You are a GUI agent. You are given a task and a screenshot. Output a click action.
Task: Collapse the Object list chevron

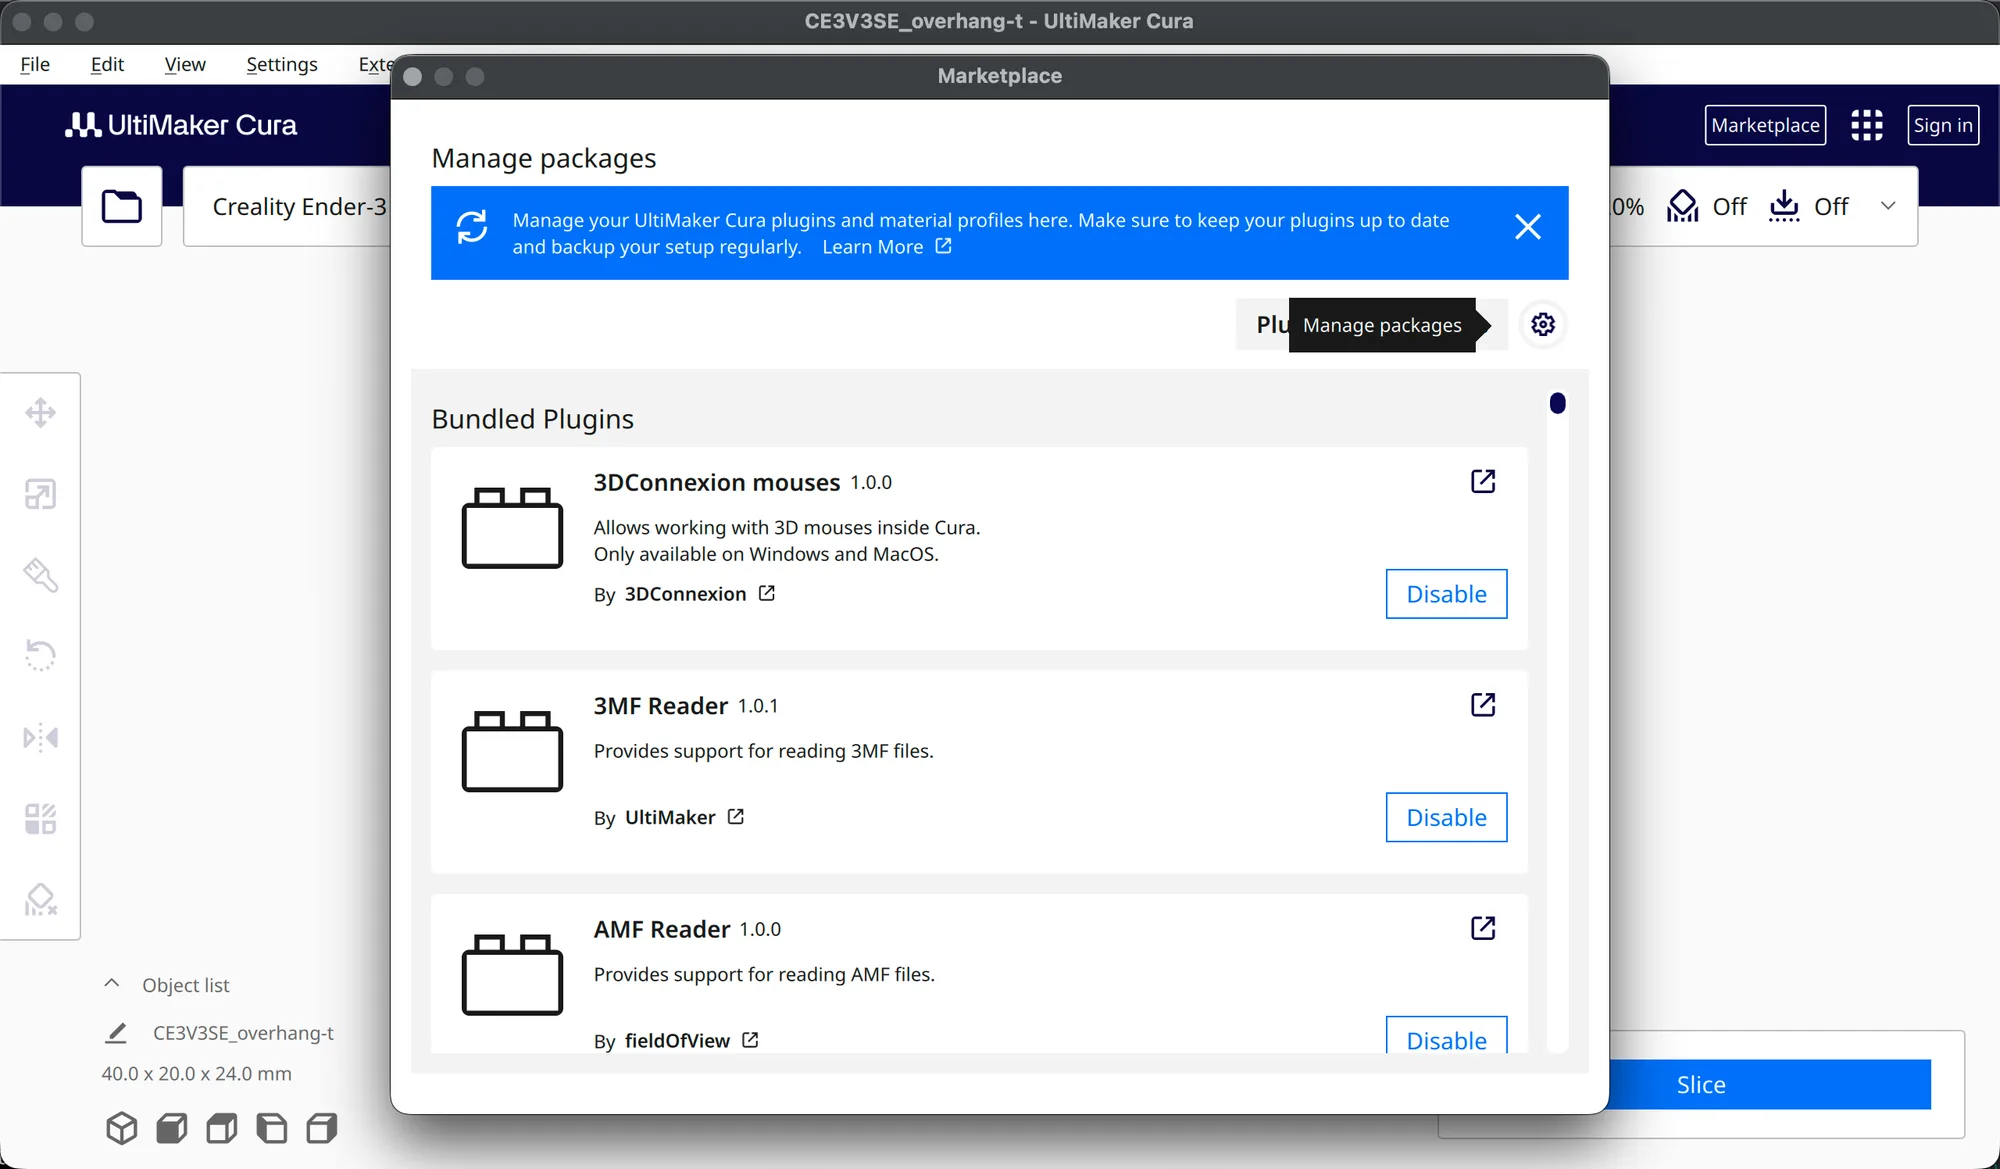(x=112, y=984)
